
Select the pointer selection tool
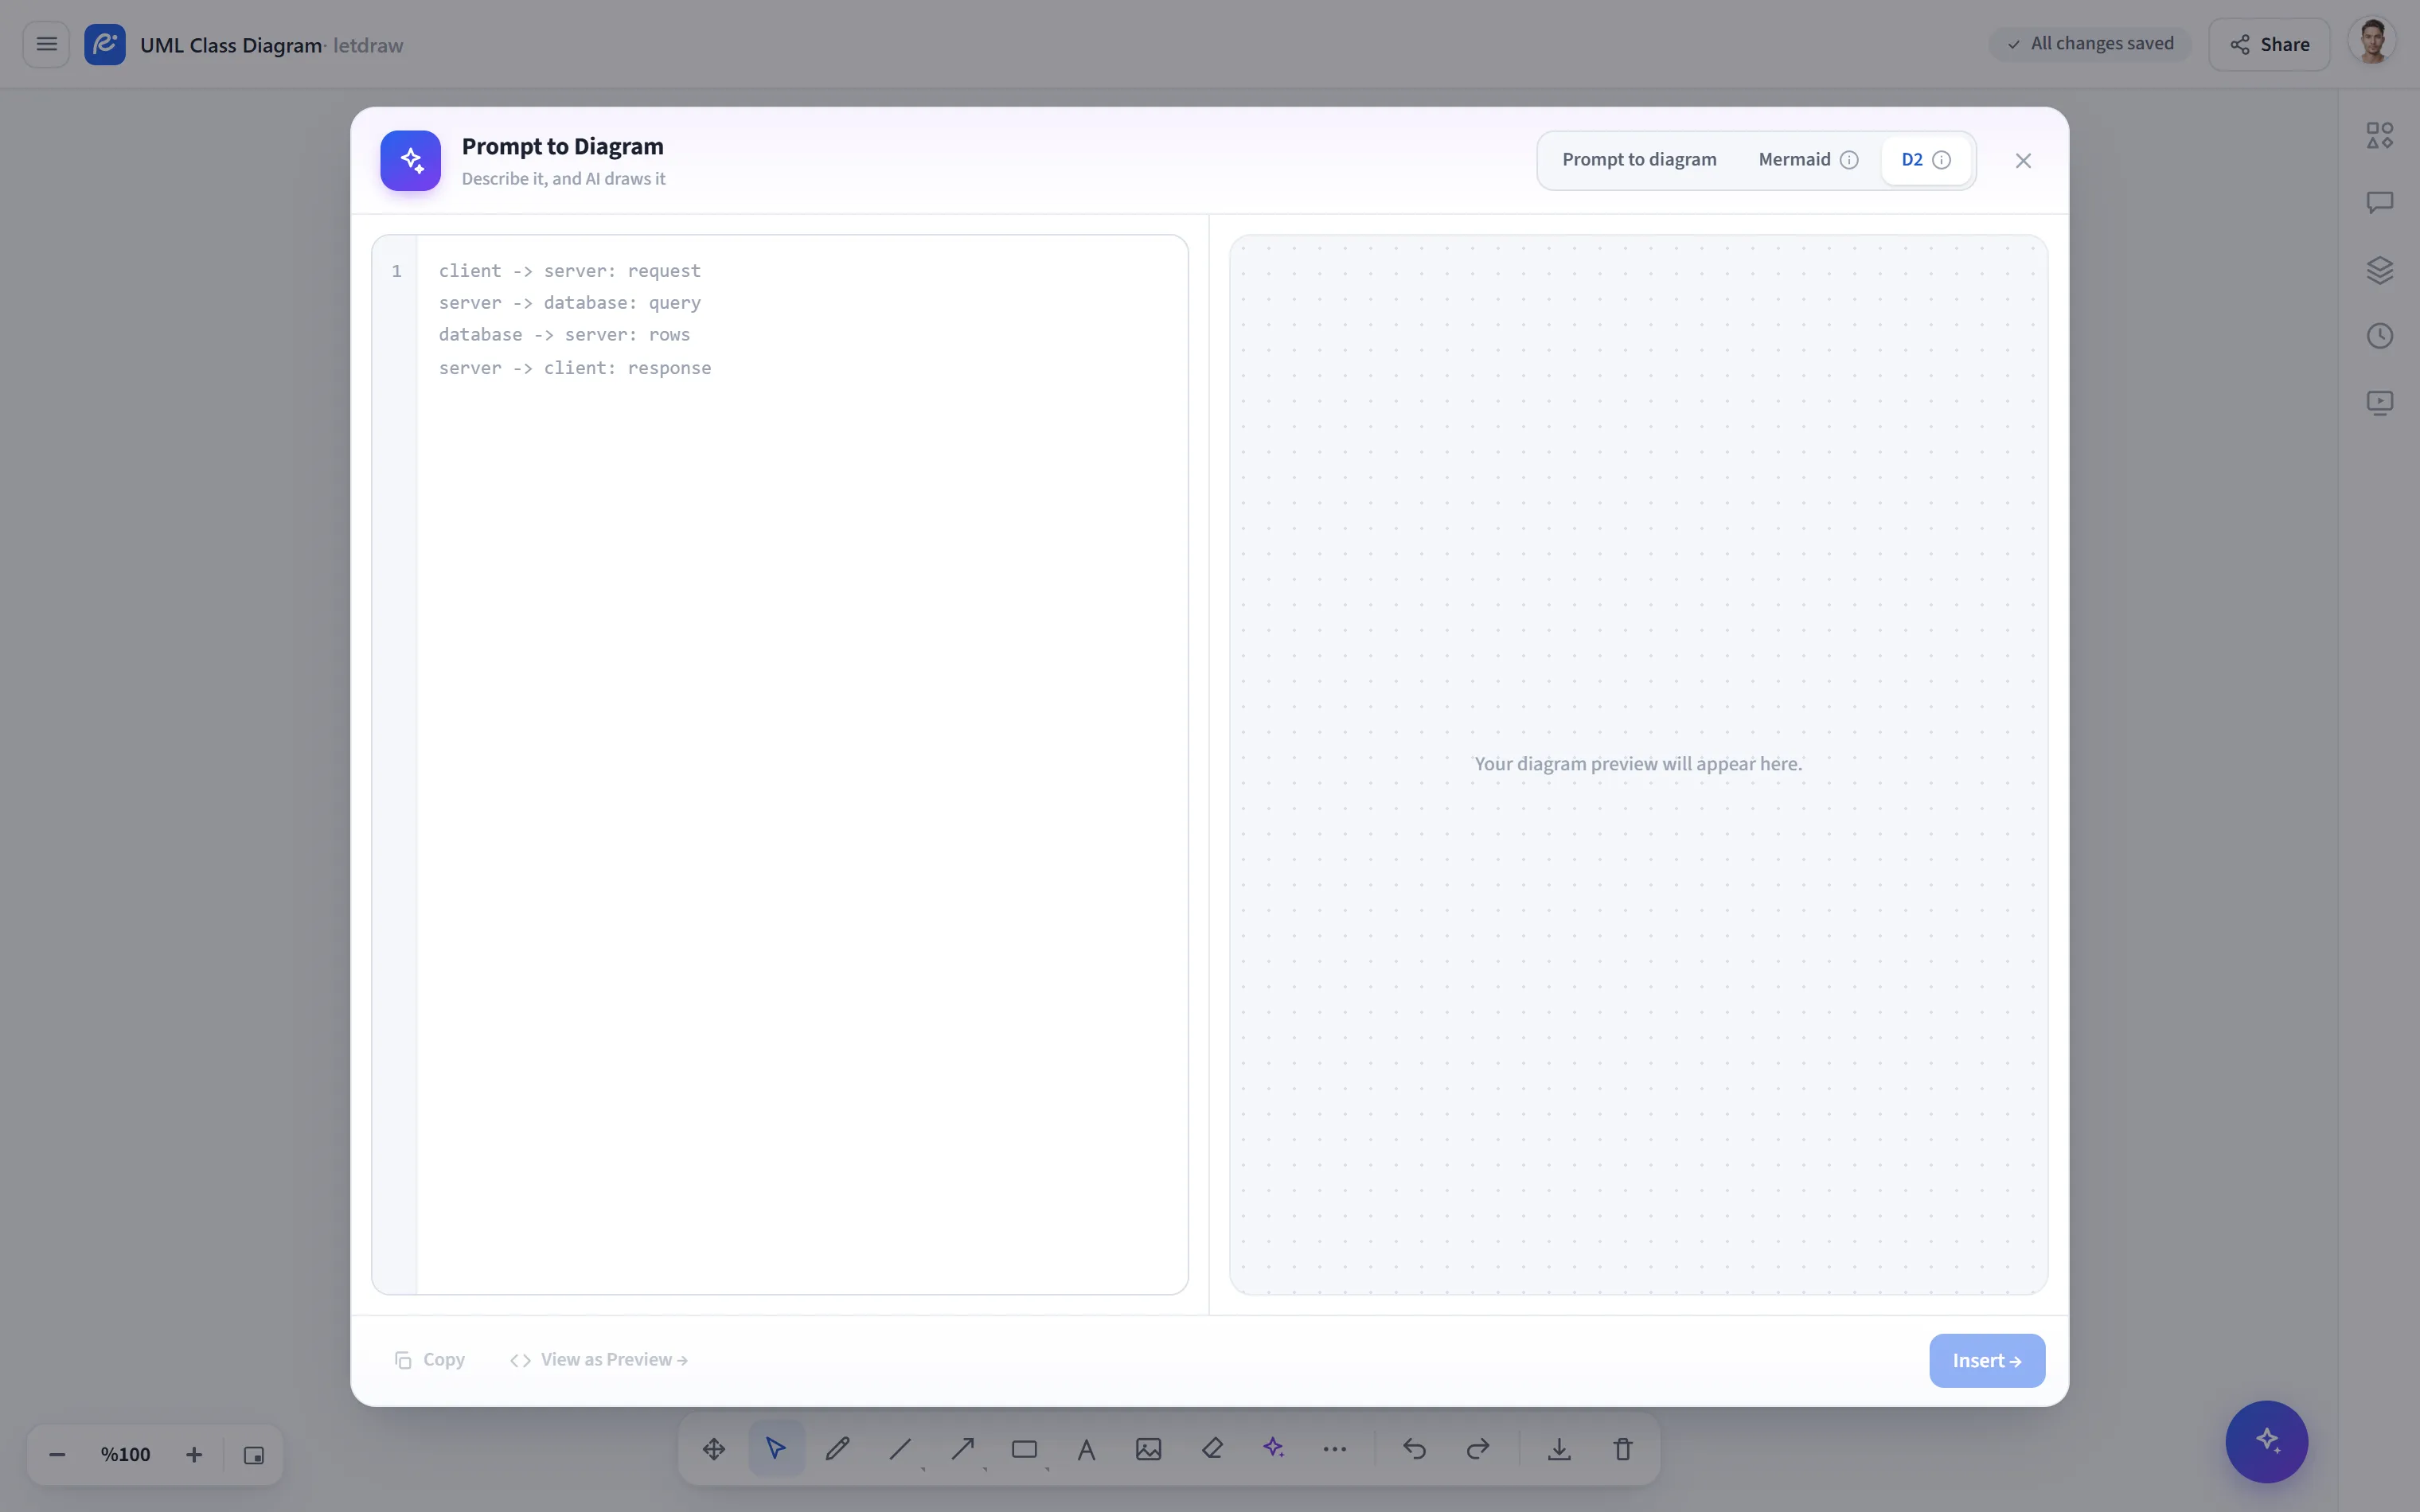pyautogui.click(x=776, y=1448)
